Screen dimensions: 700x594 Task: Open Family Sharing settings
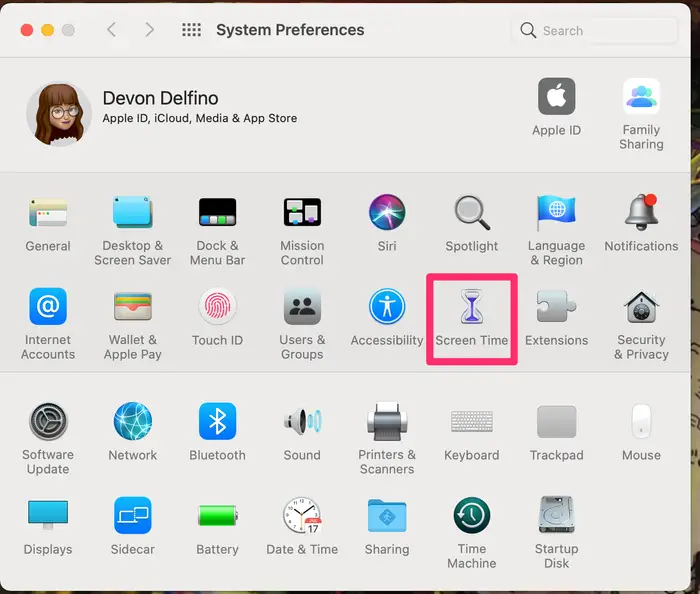click(642, 96)
